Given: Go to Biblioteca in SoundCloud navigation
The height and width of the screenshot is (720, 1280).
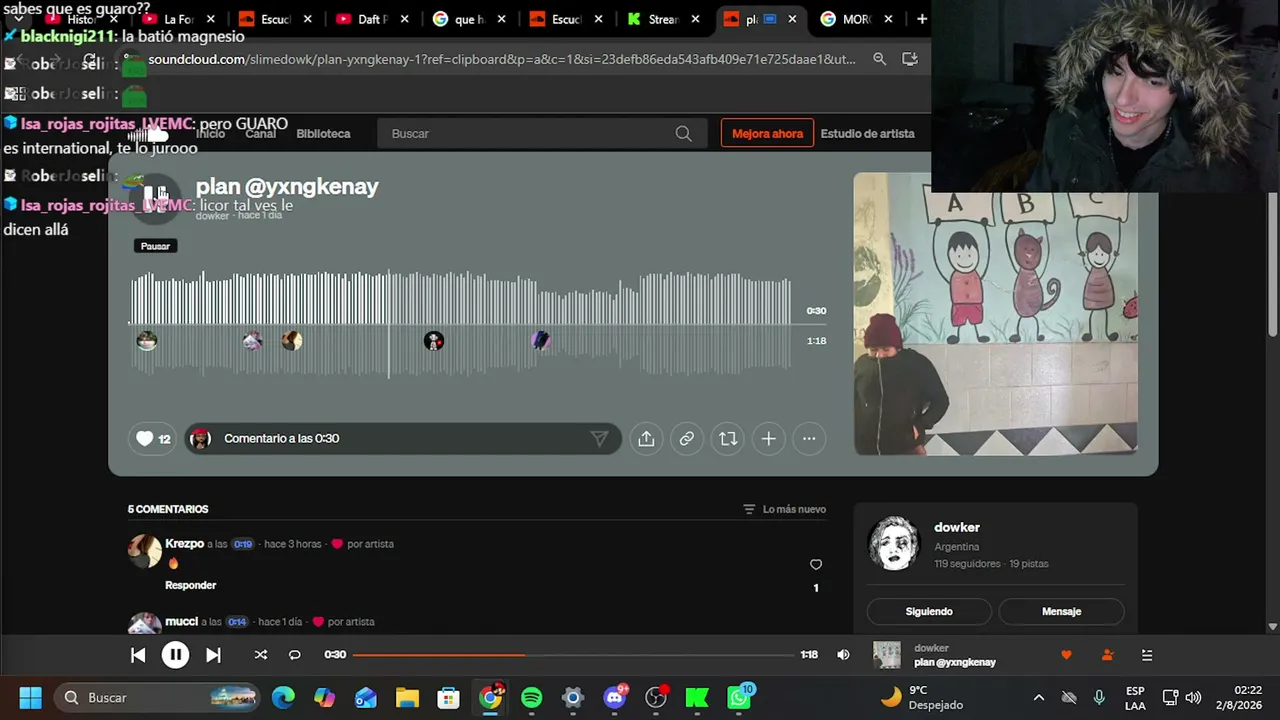Looking at the screenshot, I should [x=323, y=133].
